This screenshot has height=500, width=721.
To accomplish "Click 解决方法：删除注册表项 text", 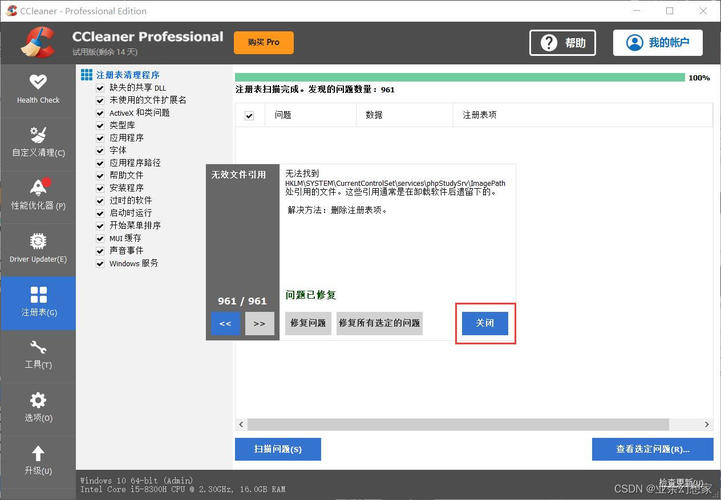I will (338, 210).
